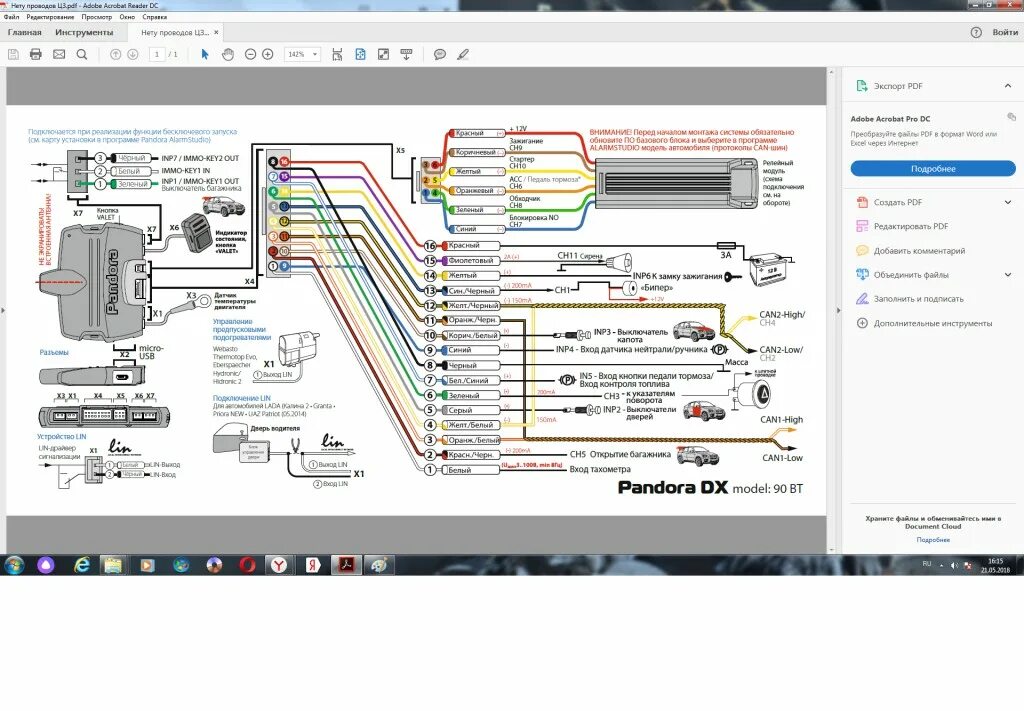This screenshot has height=711, width=1024.
Task: Print the document with printer icon
Action: (x=36, y=55)
